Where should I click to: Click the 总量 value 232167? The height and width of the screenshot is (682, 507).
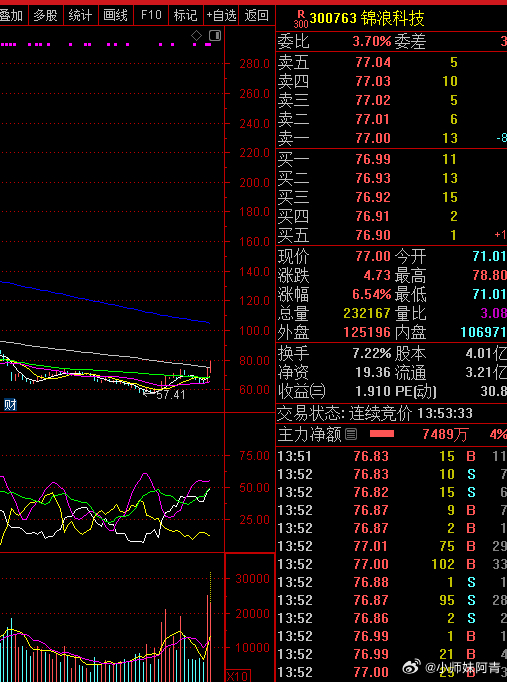point(367,313)
